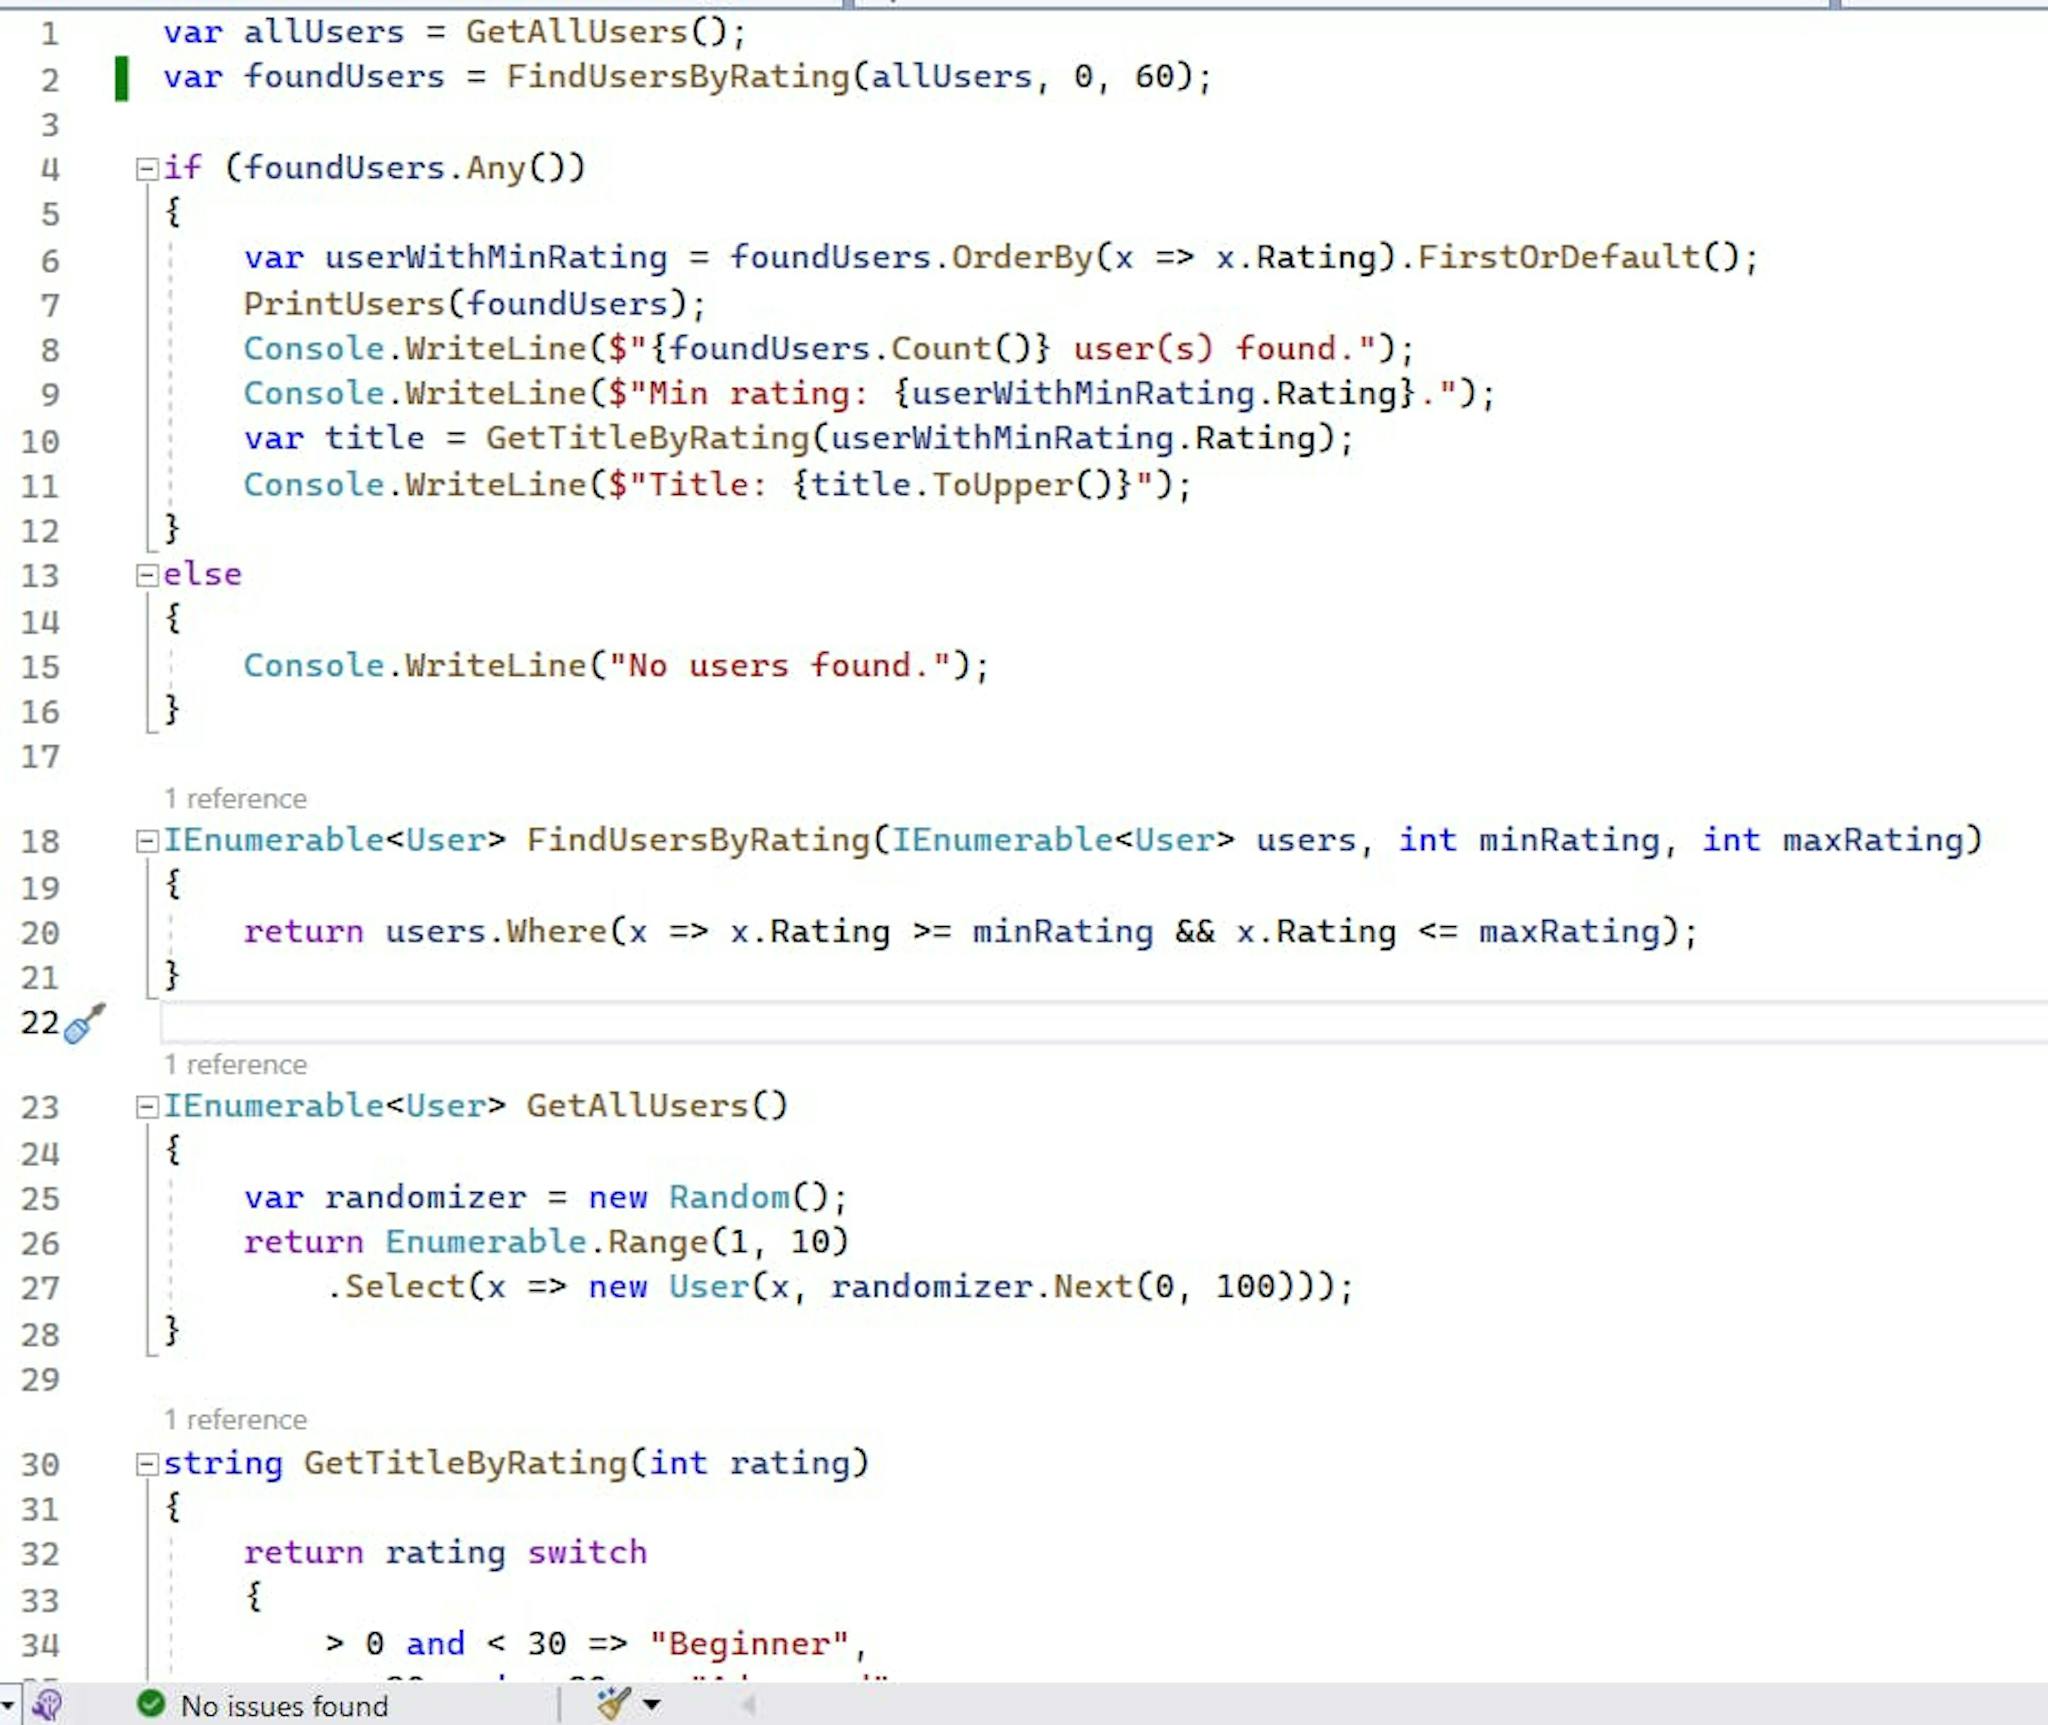Open the Code Cleanup dropdown arrow
The height and width of the screenshot is (1725, 2048).
[652, 1703]
